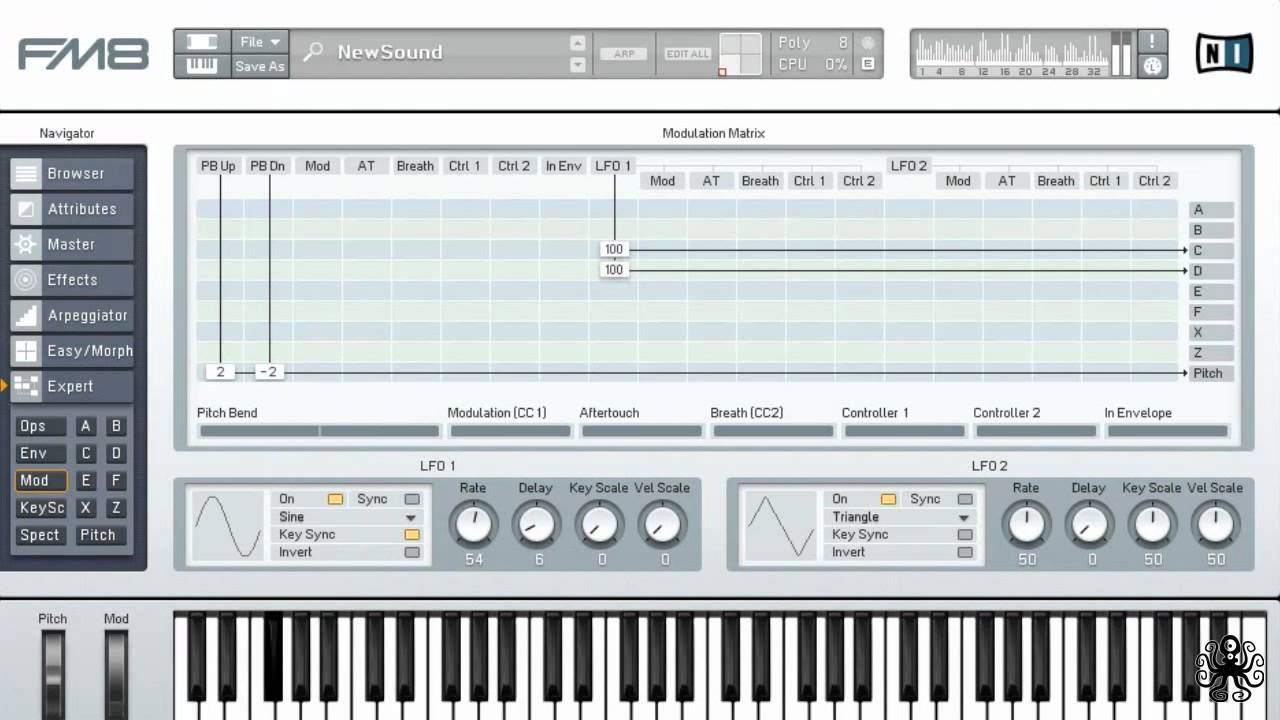Adjust the LFO 1 Rate knob
The image size is (1280, 720).
pos(473,524)
